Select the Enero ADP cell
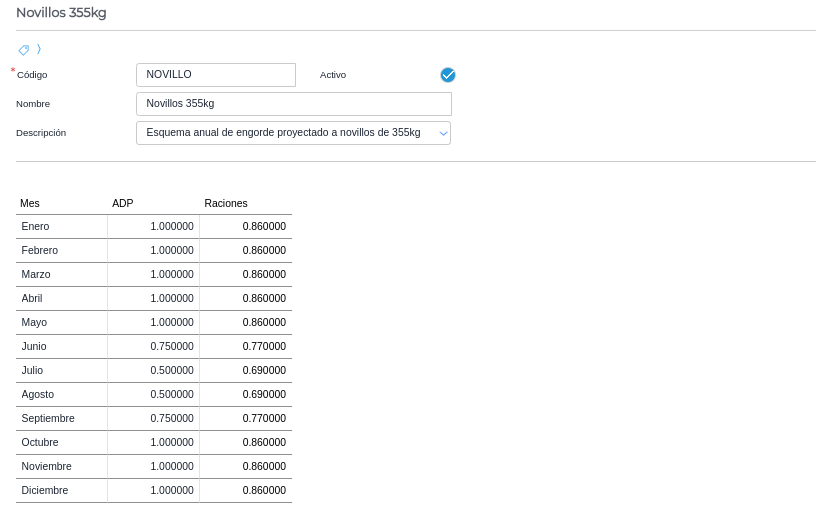816x518 pixels. [x=154, y=227]
